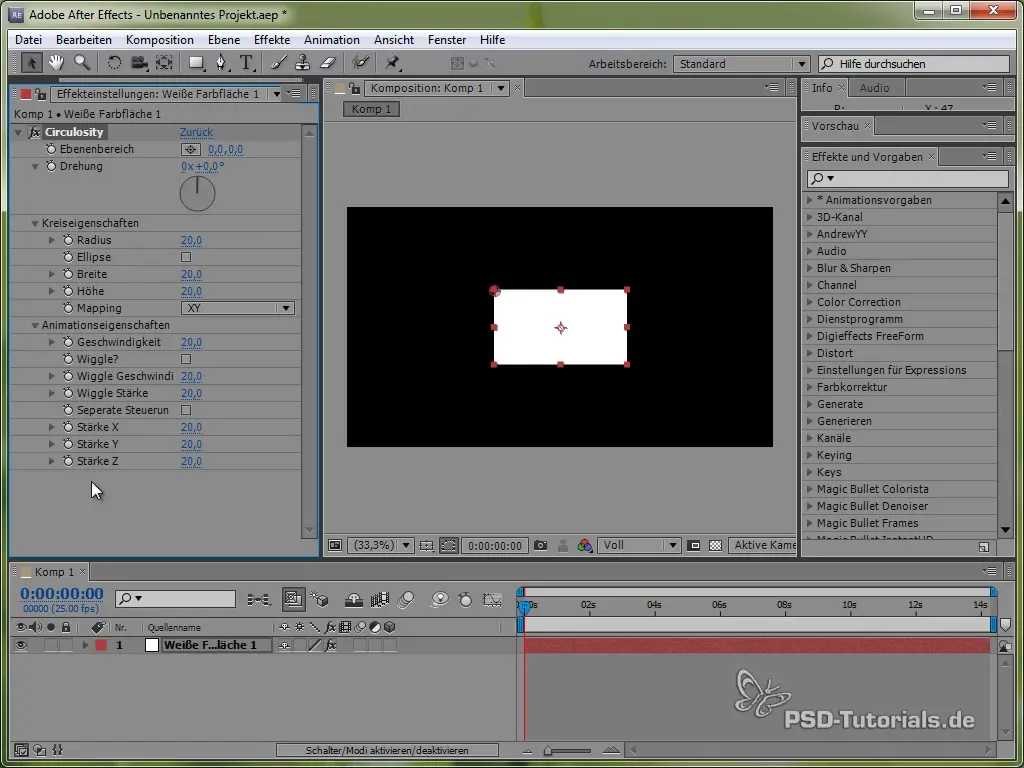Open the Komposition menu
This screenshot has width=1024, height=768.
coord(159,40)
